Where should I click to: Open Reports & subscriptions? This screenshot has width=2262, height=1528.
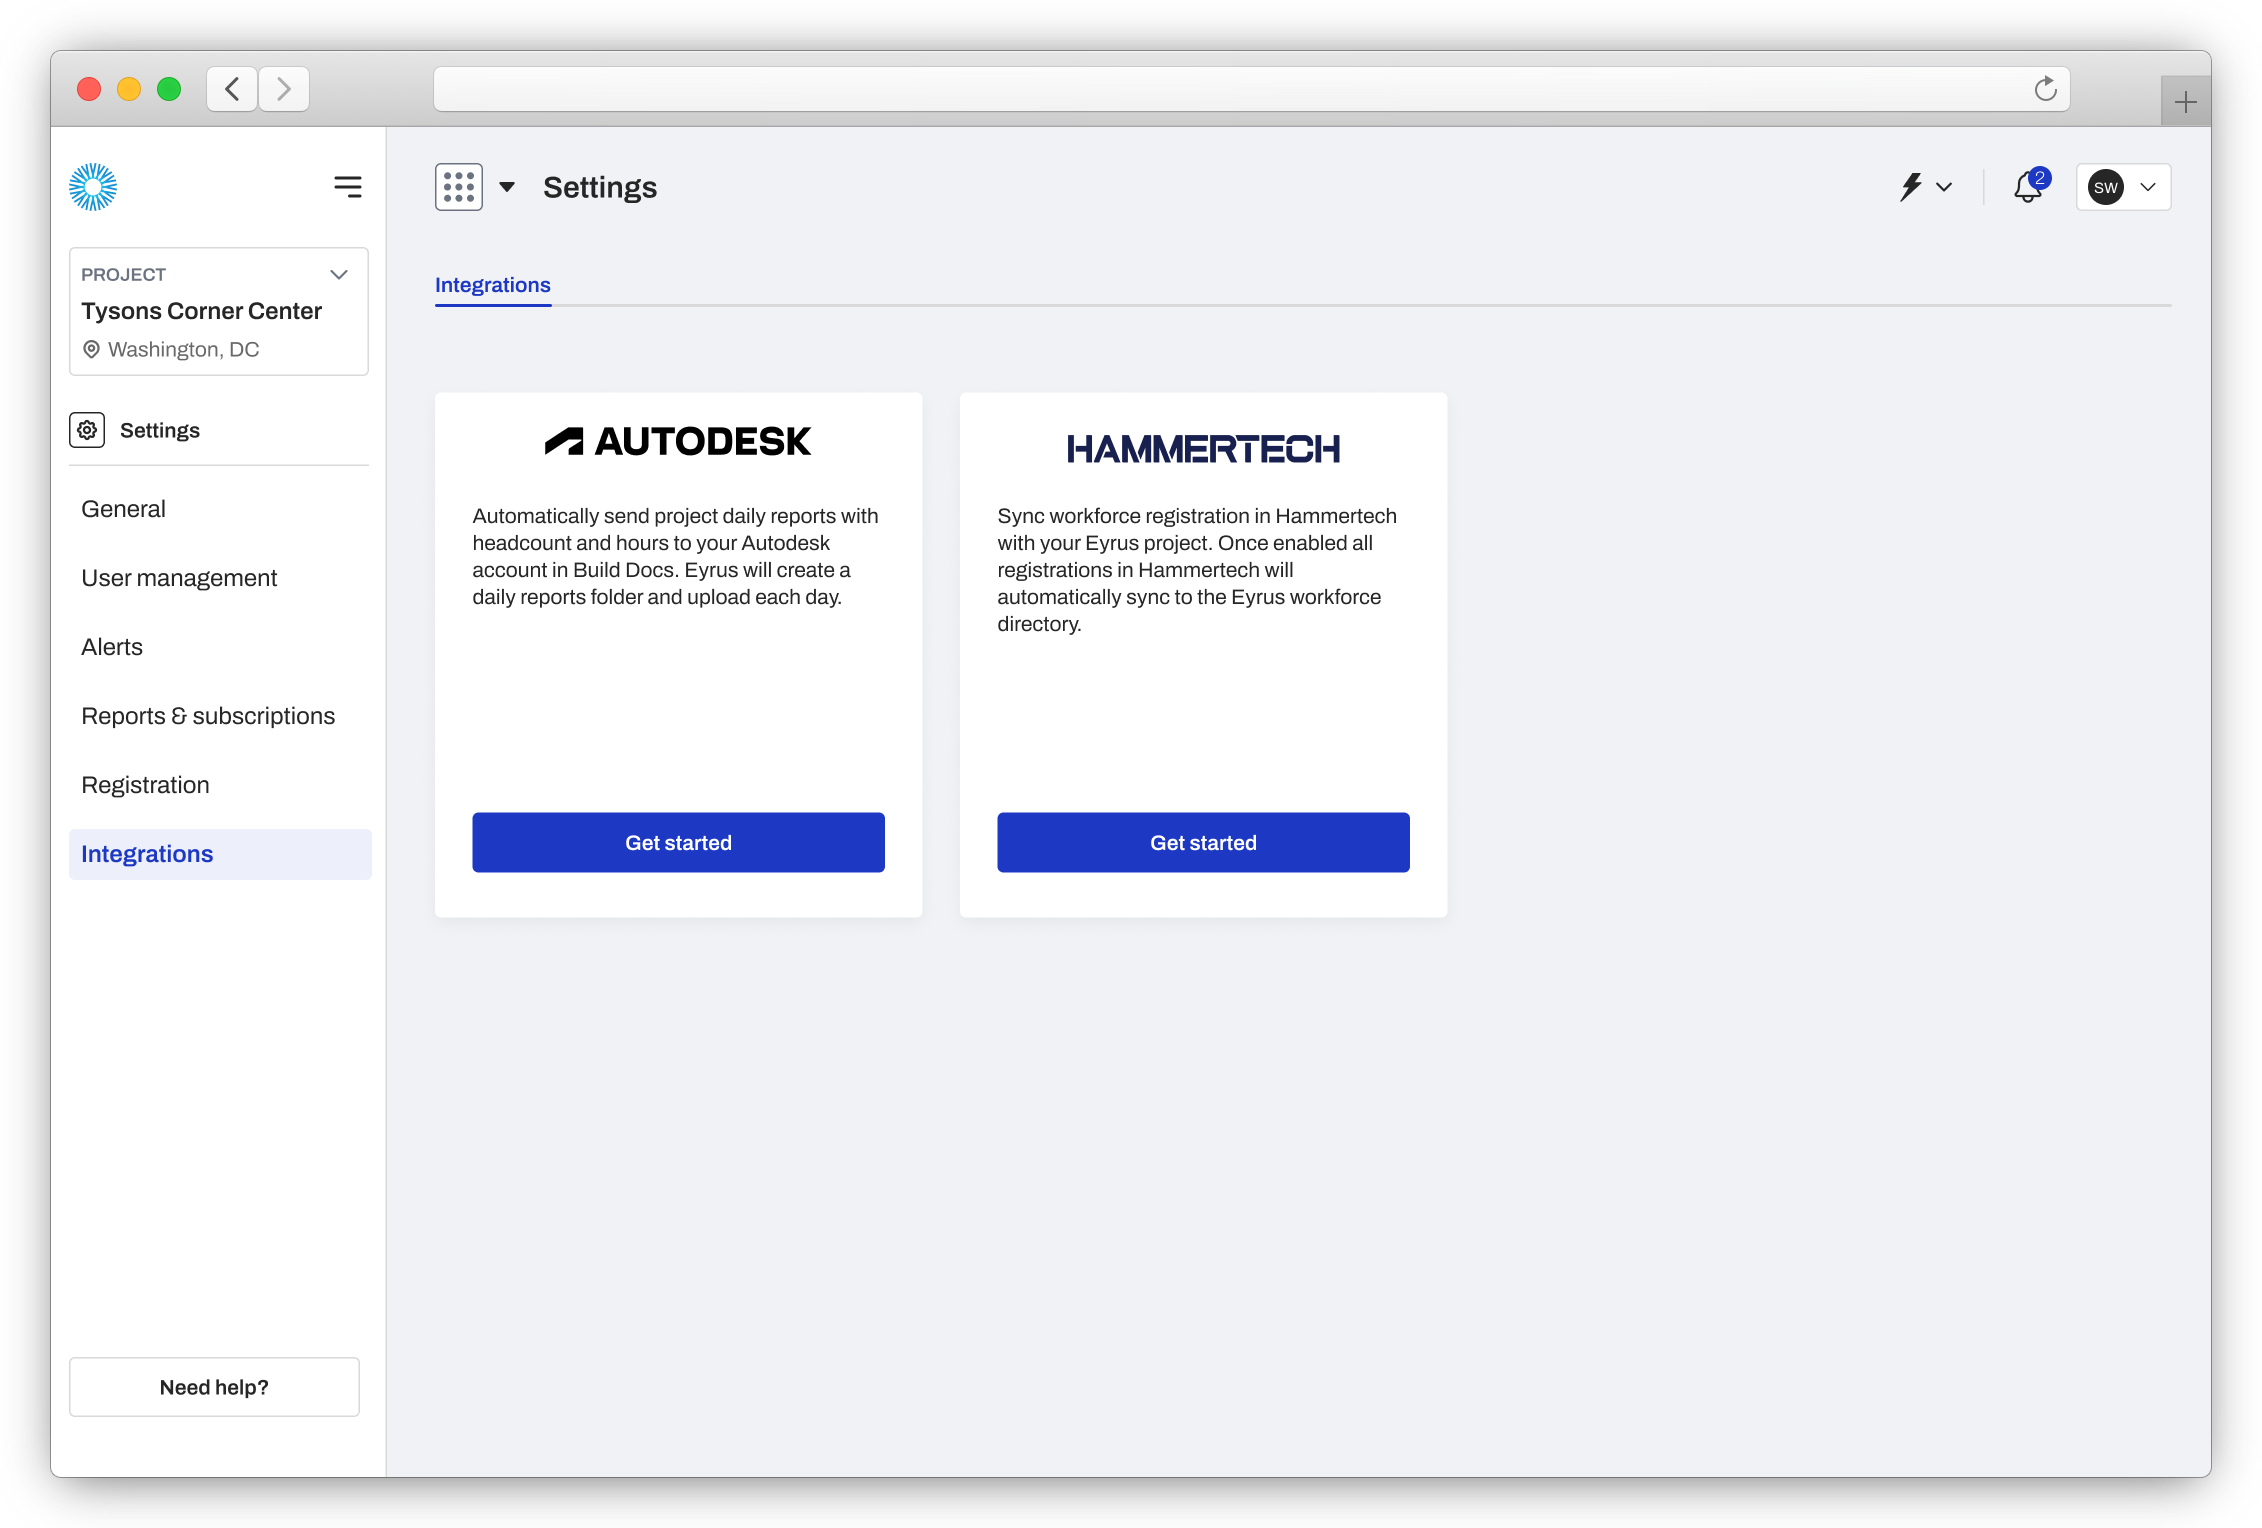pyautogui.click(x=208, y=716)
